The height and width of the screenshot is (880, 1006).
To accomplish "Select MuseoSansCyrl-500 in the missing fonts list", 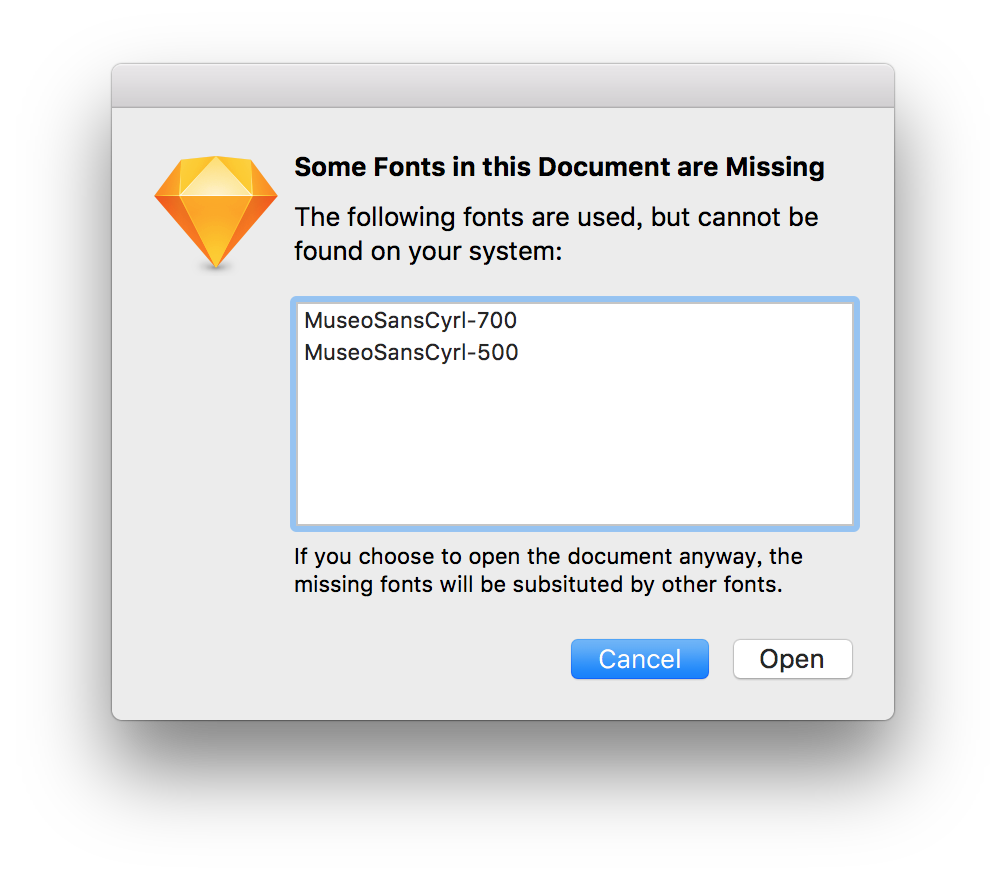I will (x=410, y=352).
